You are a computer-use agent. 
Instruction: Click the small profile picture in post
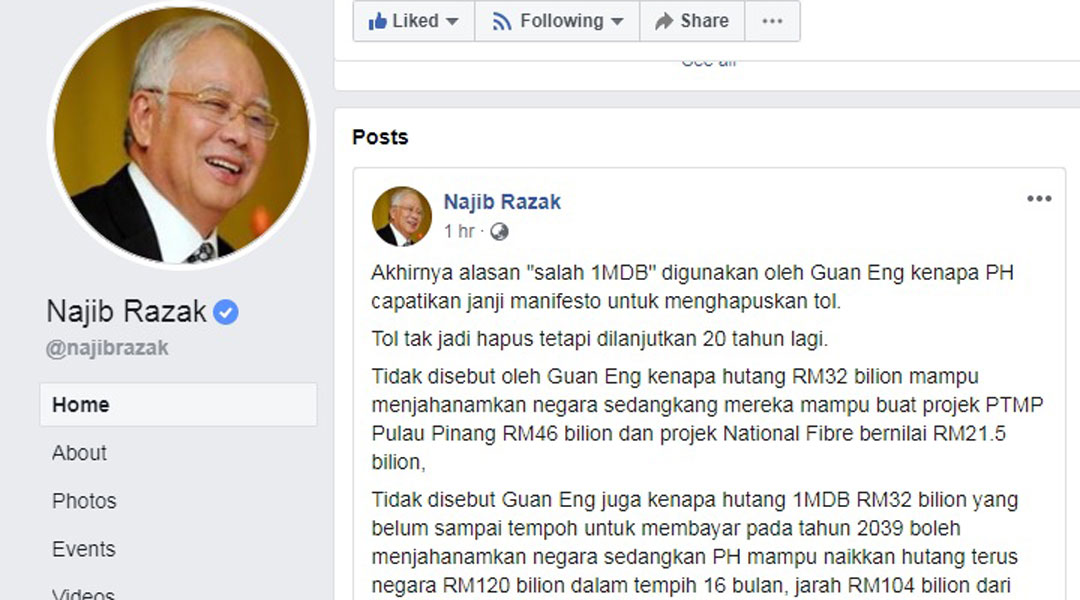coord(402,216)
